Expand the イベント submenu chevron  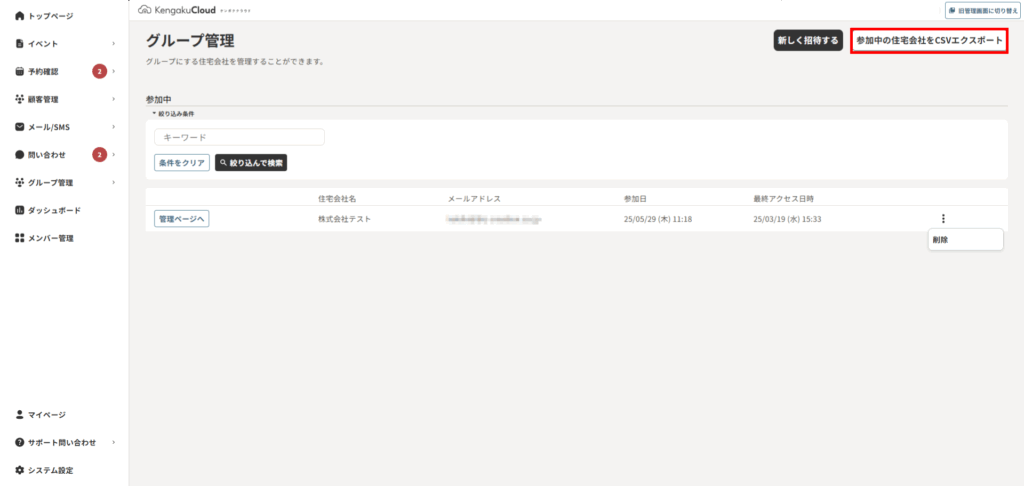tap(114, 44)
